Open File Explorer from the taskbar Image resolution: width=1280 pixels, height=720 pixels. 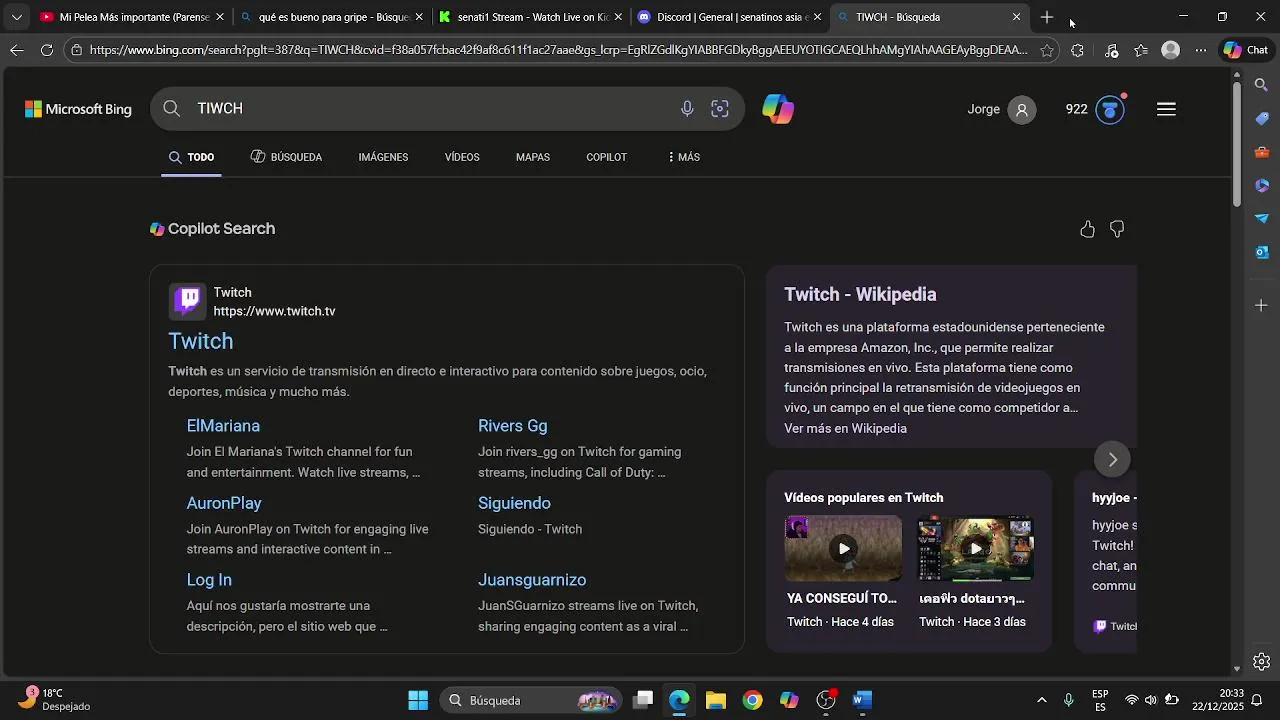(x=715, y=700)
